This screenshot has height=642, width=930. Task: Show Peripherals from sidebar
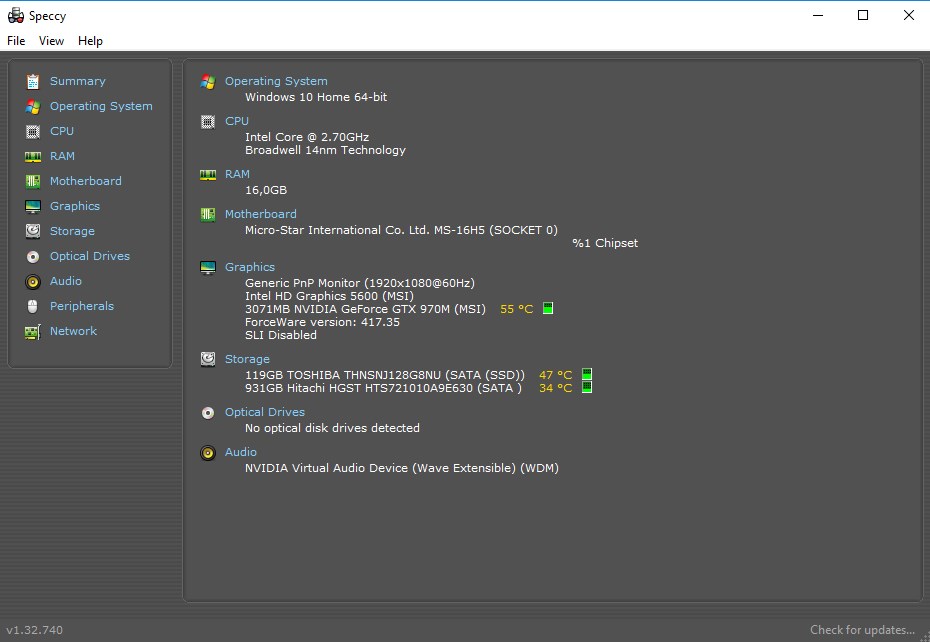click(x=82, y=306)
